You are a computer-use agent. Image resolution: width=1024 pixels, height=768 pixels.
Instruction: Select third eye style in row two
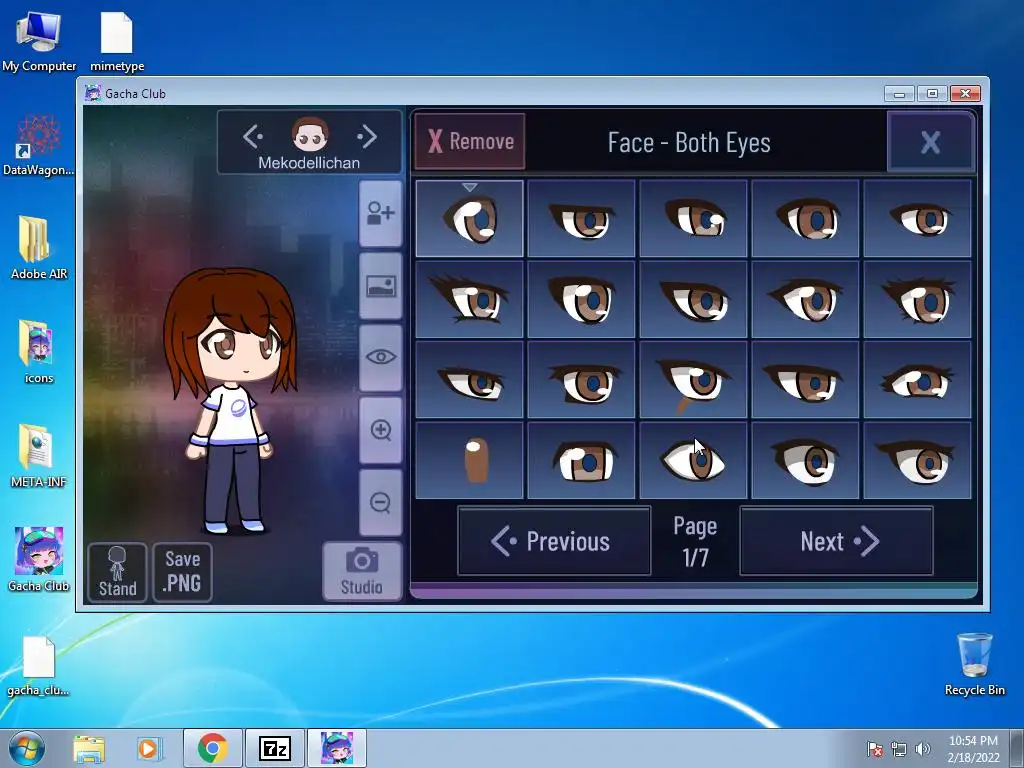click(x=694, y=300)
